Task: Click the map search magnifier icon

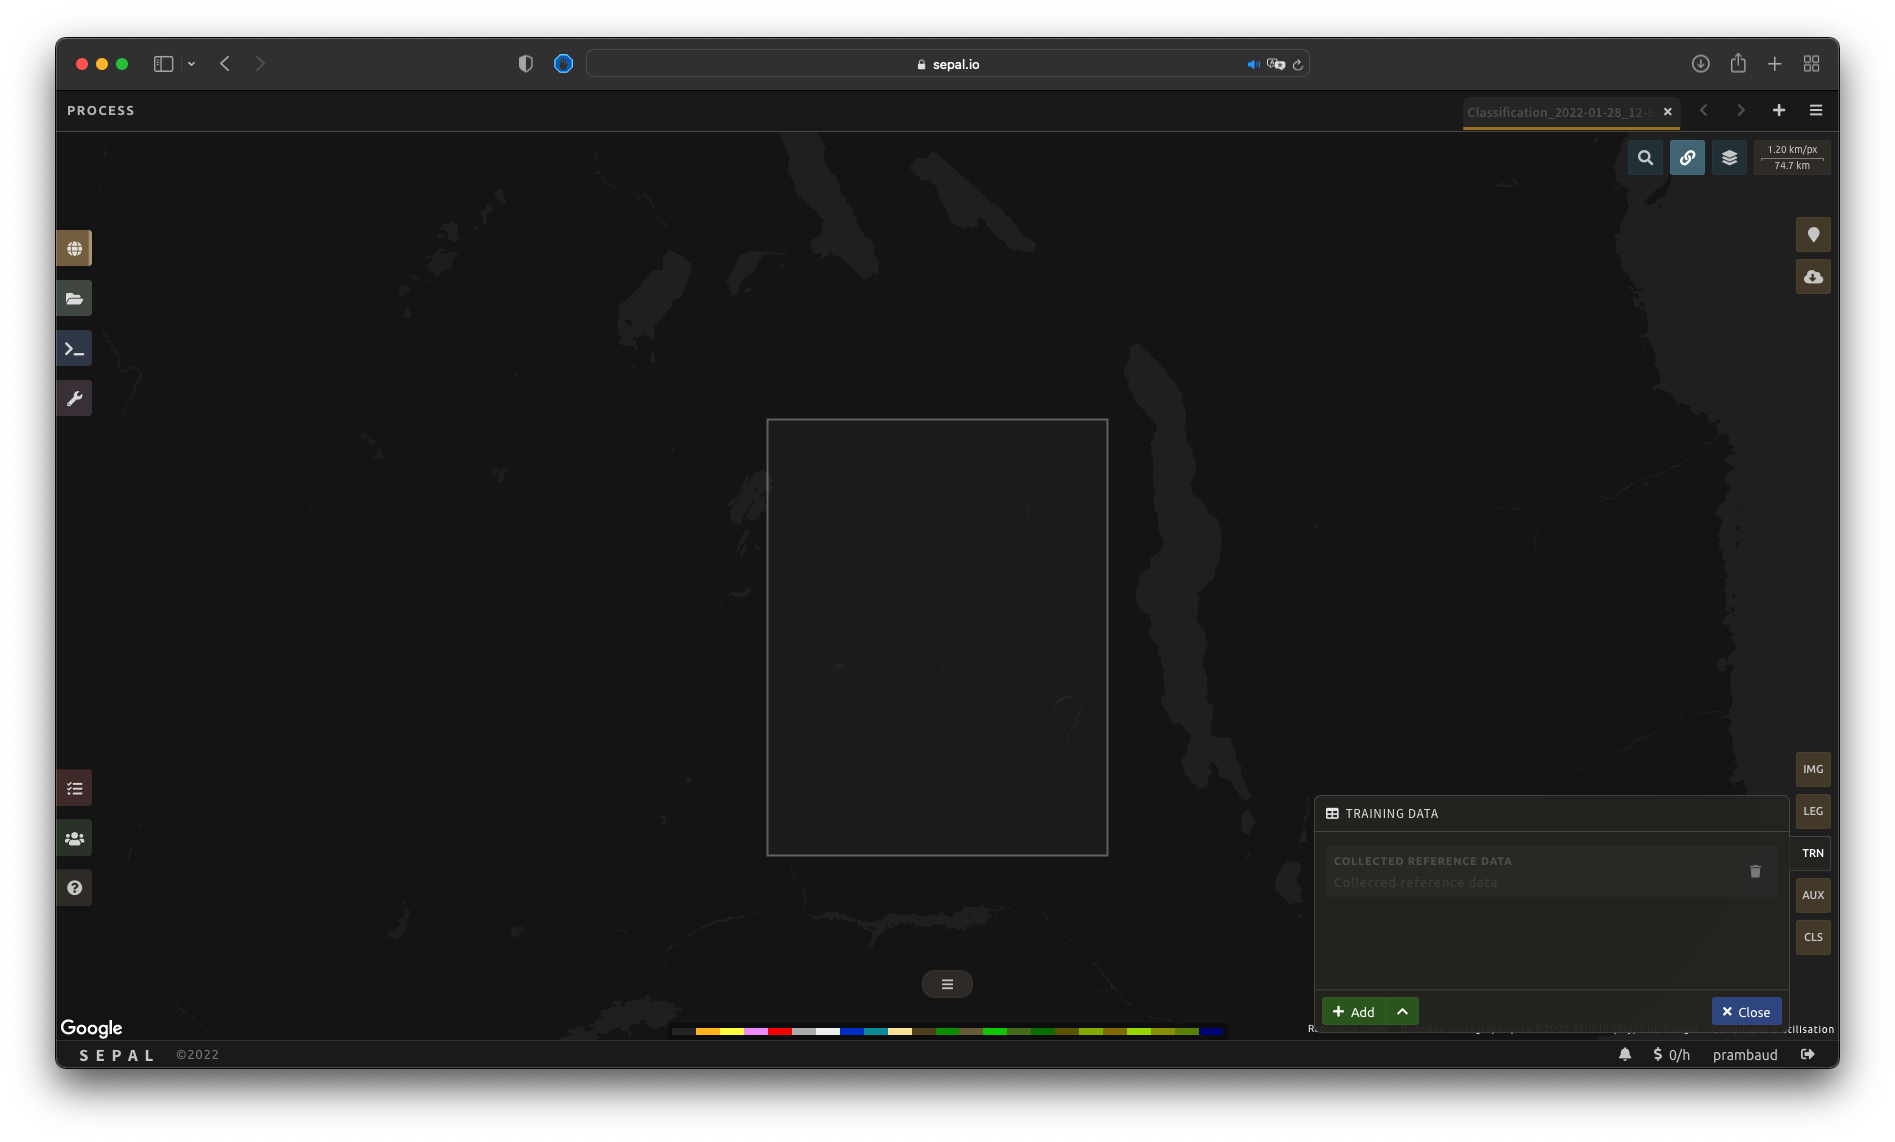Action: pyautogui.click(x=1645, y=158)
